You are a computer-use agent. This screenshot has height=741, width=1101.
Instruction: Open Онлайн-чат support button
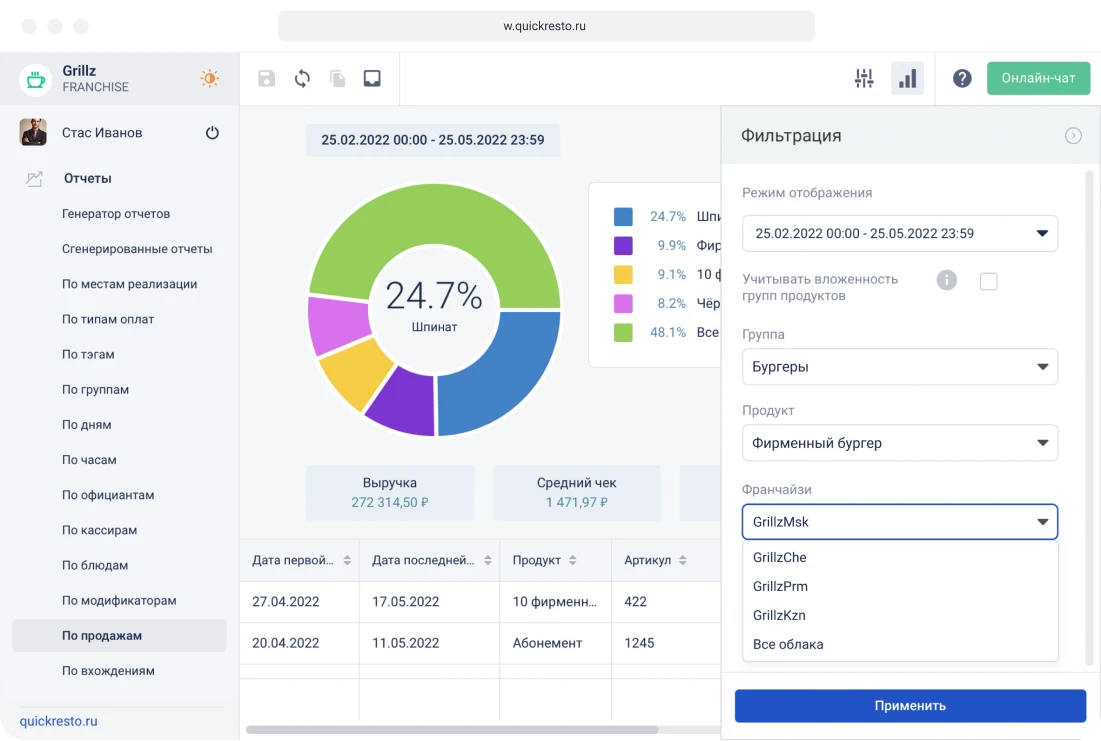[1038, 79]
